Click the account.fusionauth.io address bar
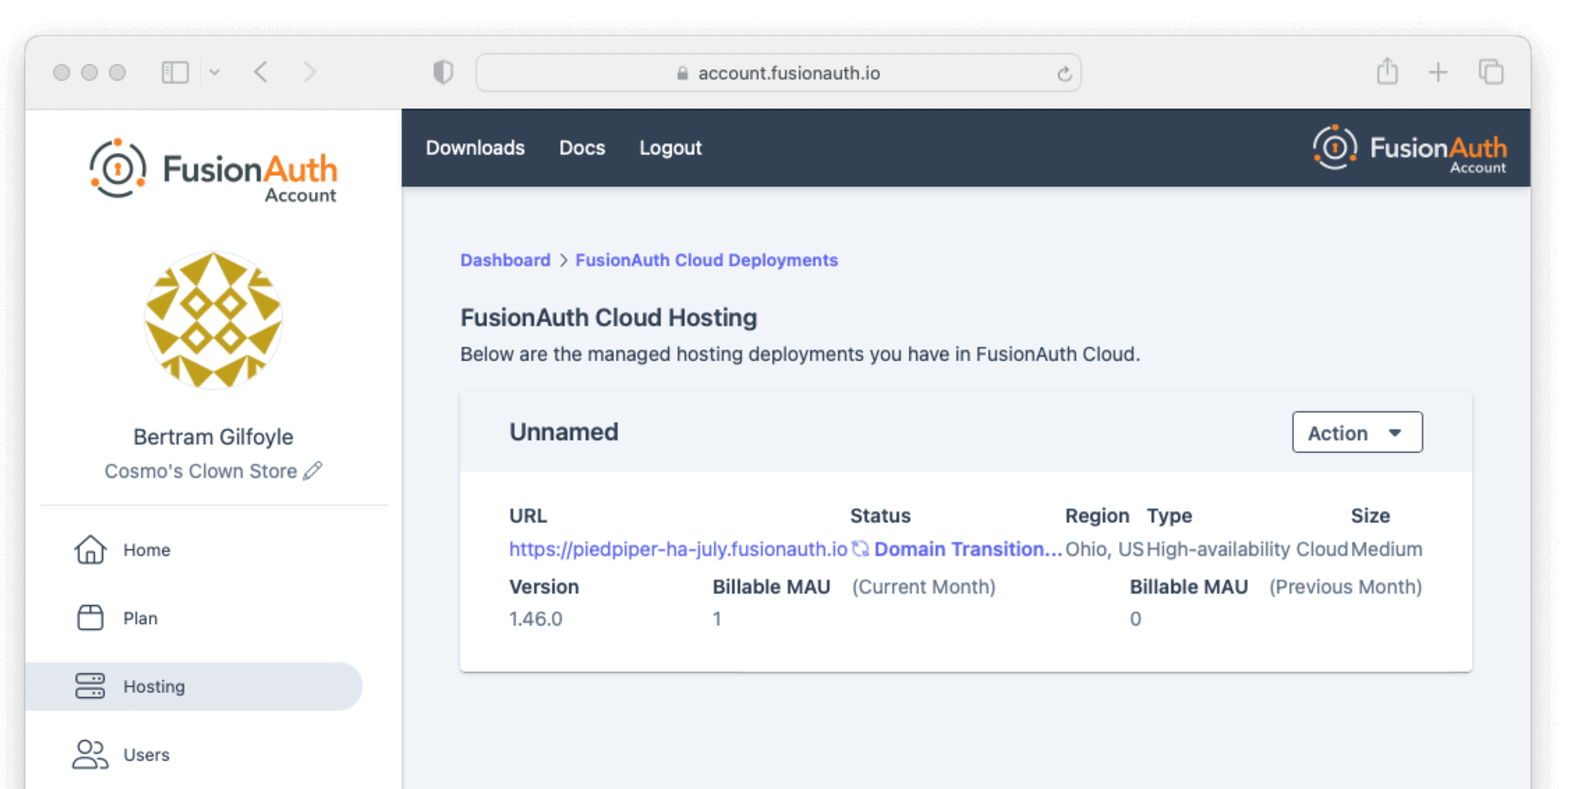 pos(778,73)
